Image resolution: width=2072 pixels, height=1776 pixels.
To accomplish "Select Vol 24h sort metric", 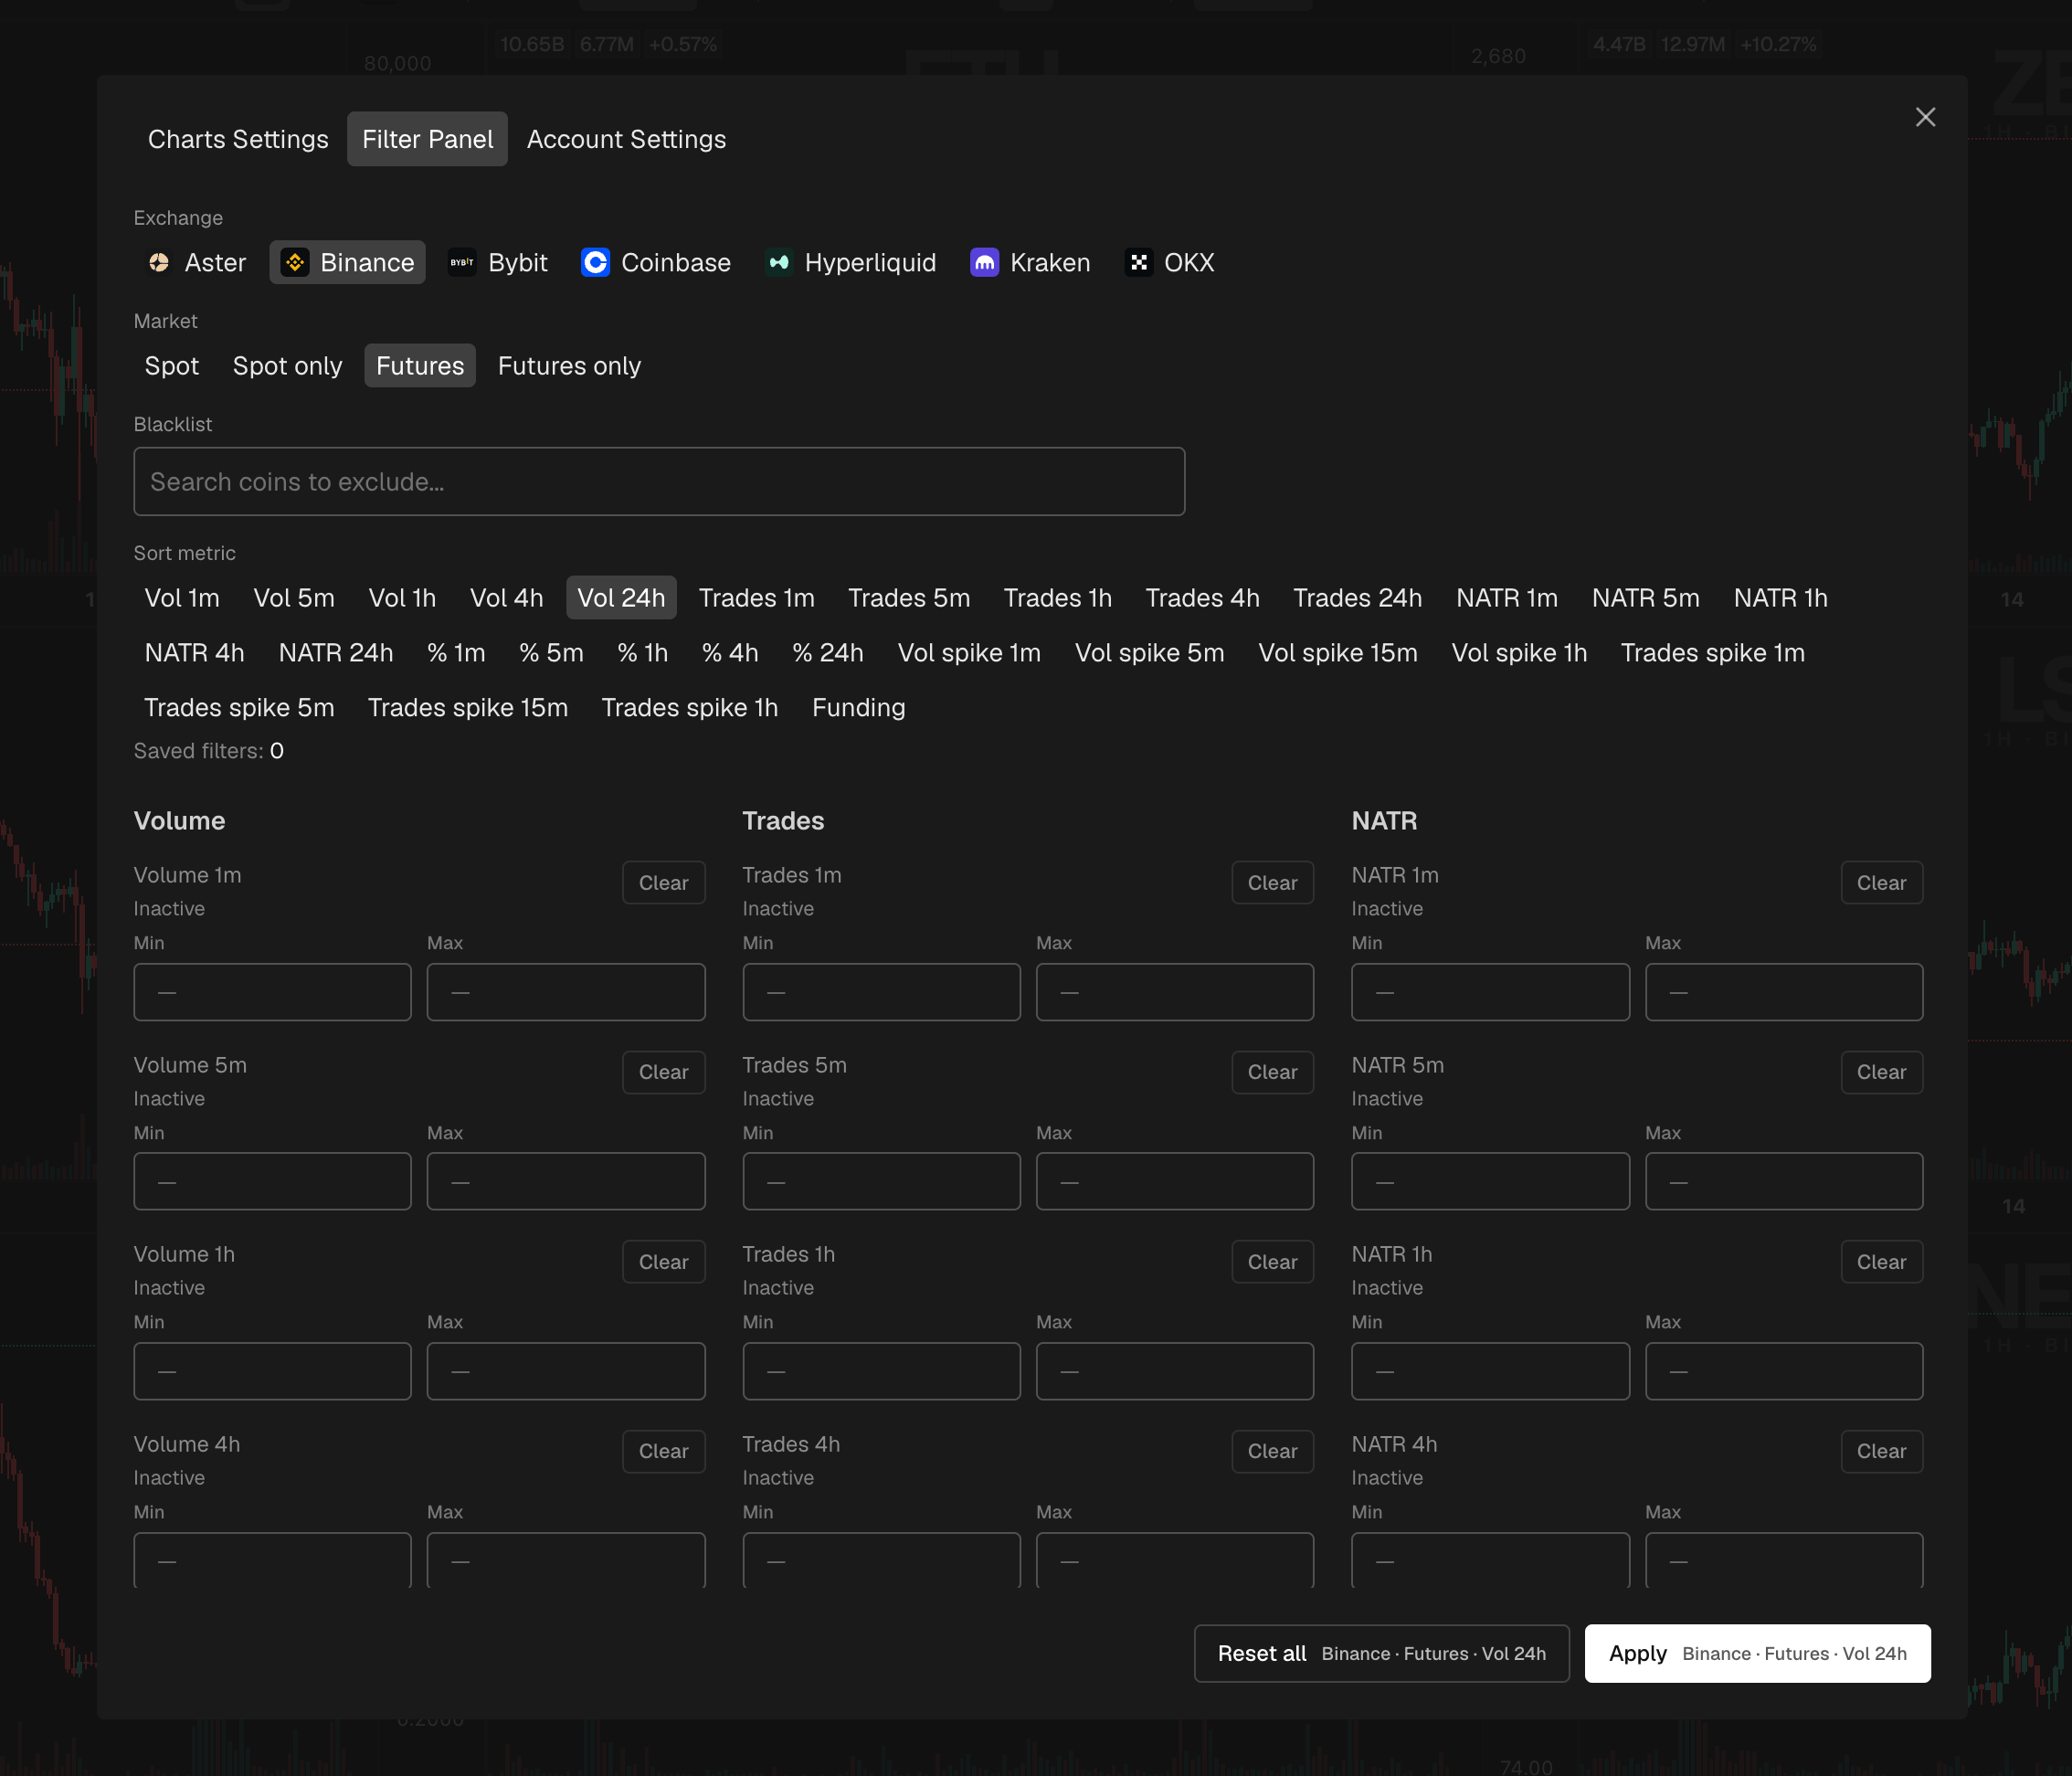I will click(621, 598).
